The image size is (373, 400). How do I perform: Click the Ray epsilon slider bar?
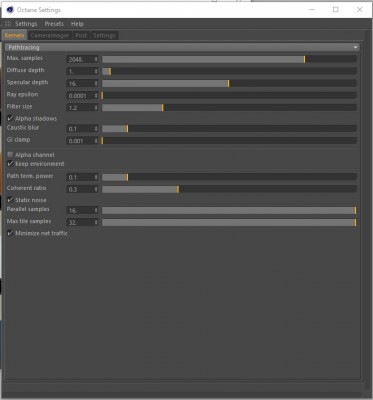click(x=229, y=96)
